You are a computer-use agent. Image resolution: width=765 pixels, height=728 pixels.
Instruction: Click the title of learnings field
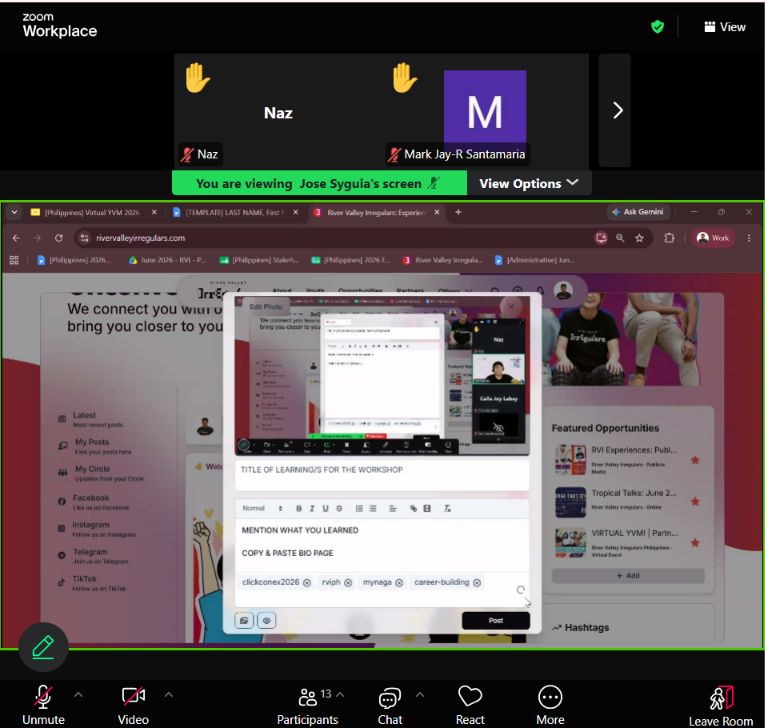tap(382, 475)
